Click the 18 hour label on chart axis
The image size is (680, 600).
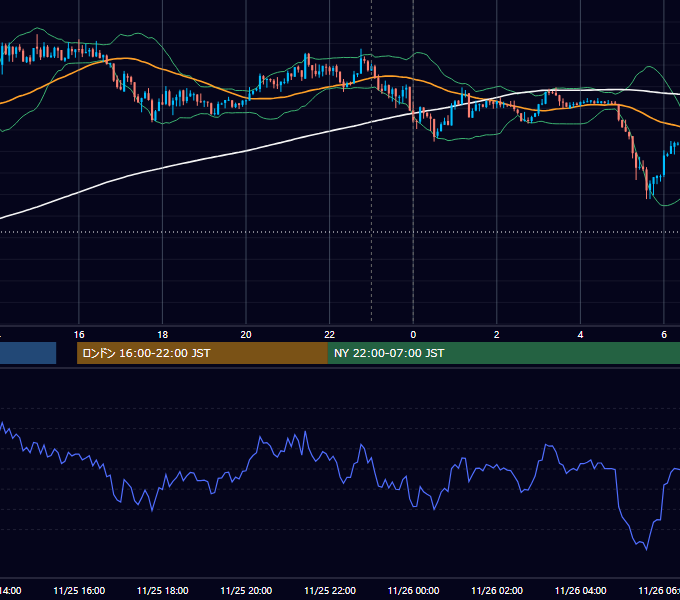163,335
